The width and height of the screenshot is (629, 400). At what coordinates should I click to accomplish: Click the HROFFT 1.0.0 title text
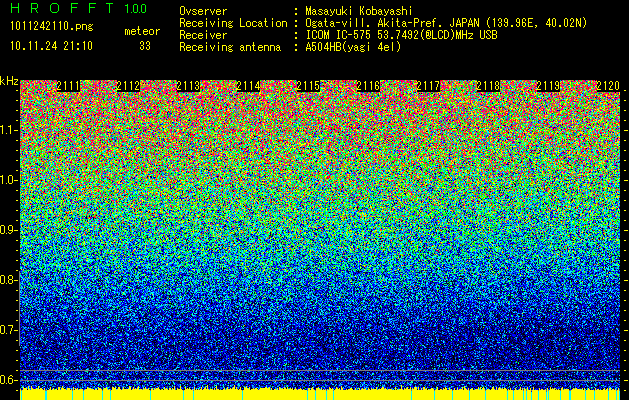79,8
